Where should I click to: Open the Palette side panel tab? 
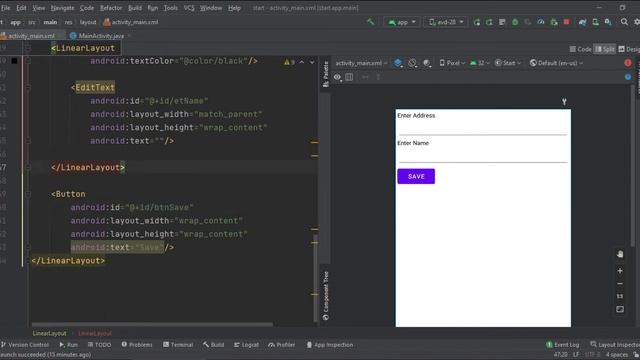[326, 74]
